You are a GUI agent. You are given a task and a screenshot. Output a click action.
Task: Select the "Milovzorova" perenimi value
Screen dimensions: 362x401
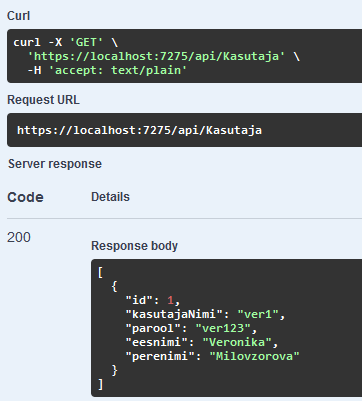(x=254, y=356)
